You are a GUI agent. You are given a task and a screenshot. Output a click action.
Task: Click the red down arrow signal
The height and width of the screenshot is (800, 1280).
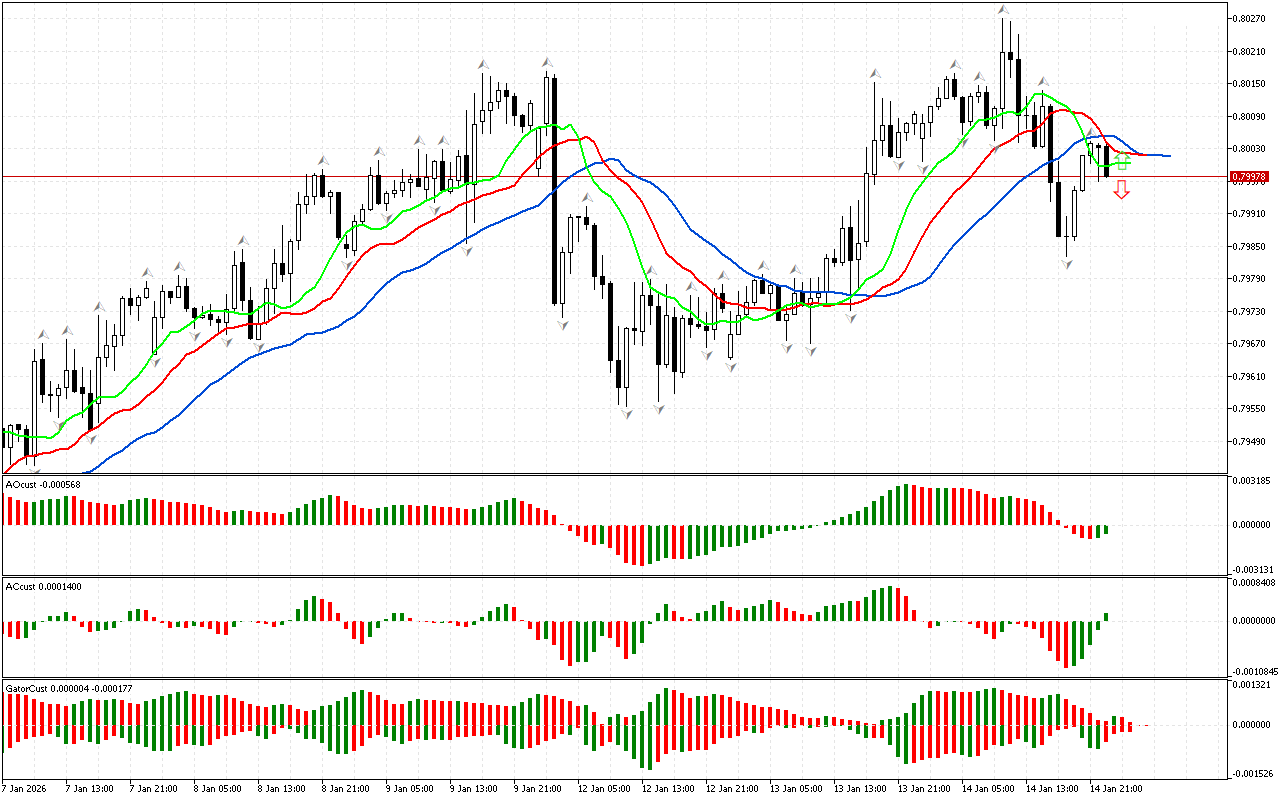[x=1122, y=190]
